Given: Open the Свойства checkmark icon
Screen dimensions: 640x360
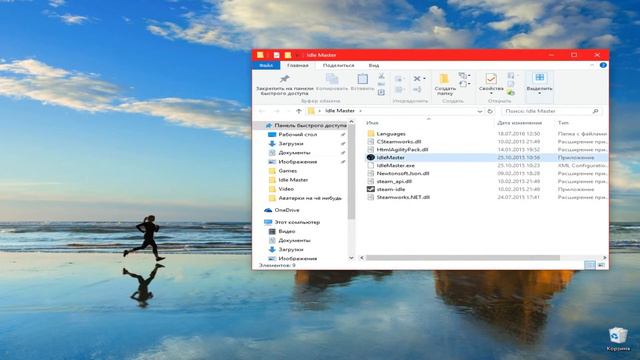Looking at the screenshot, I should [491, 78].
